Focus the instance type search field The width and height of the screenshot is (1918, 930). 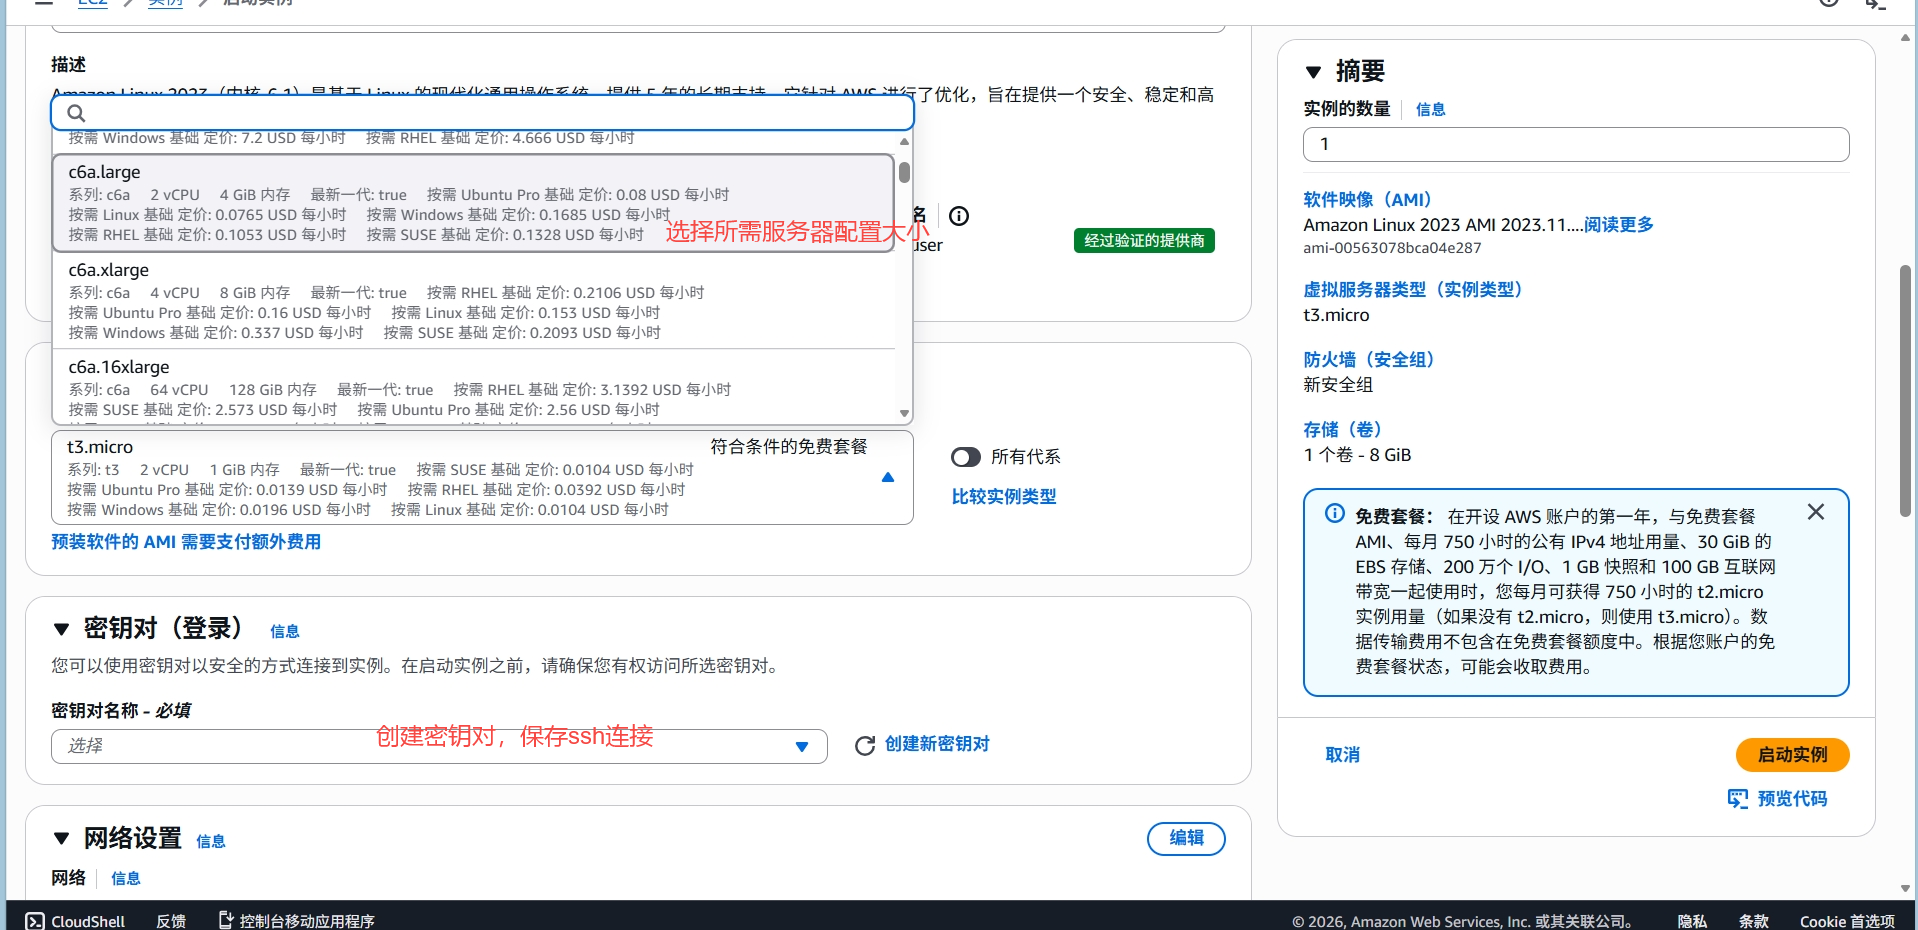[482, 113]
